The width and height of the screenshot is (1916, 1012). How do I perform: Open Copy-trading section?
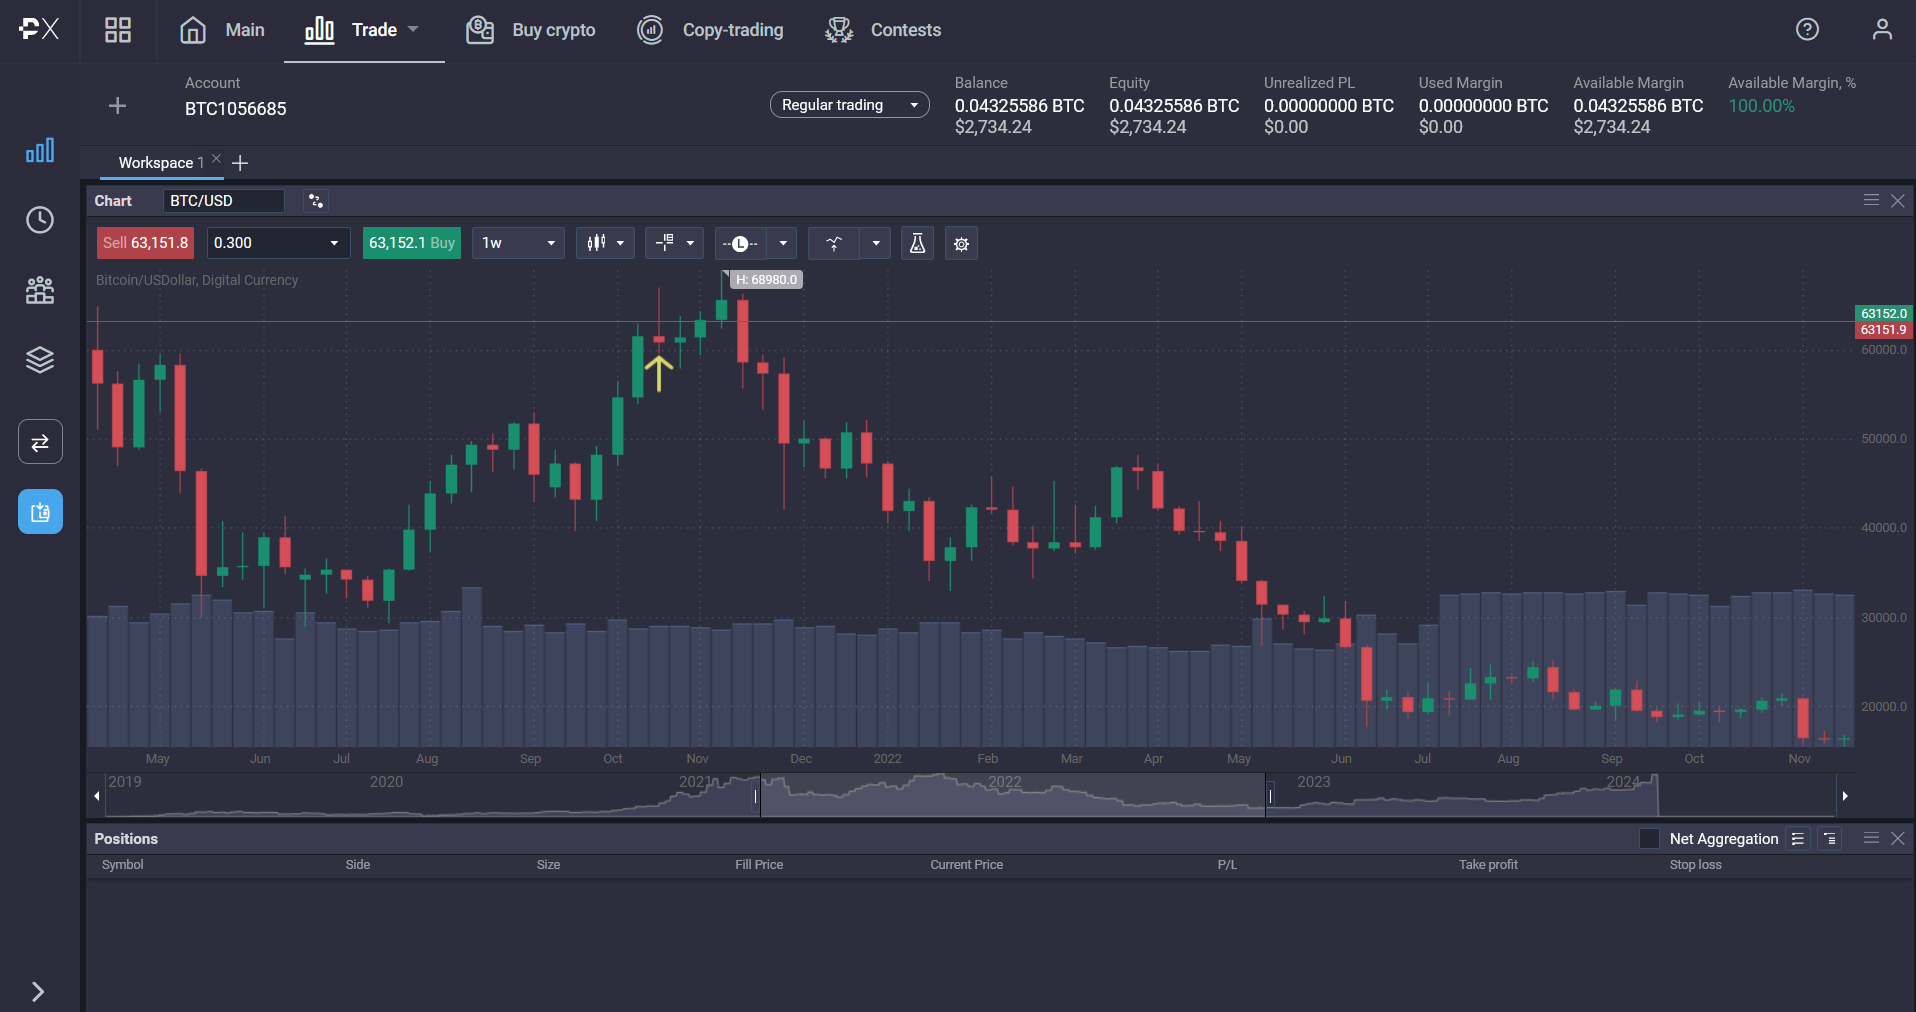coord(711,30)
